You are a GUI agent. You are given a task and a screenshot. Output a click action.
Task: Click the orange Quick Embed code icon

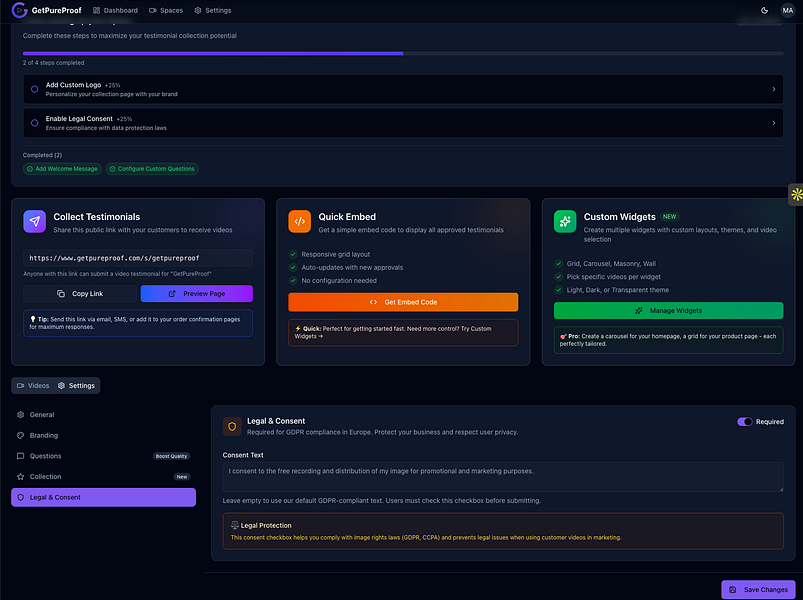300,221
